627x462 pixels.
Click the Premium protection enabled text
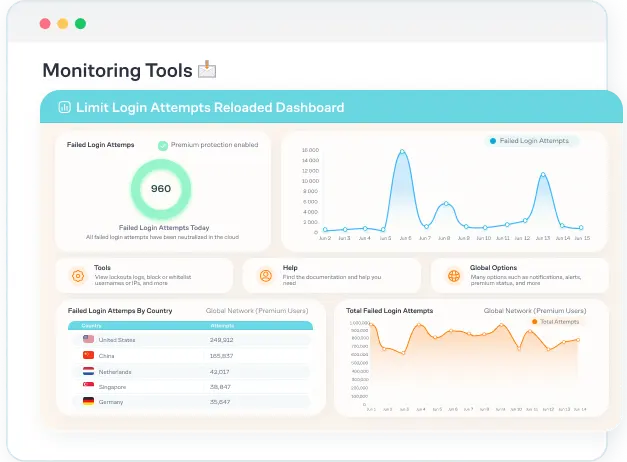click(x=214, y=145)
